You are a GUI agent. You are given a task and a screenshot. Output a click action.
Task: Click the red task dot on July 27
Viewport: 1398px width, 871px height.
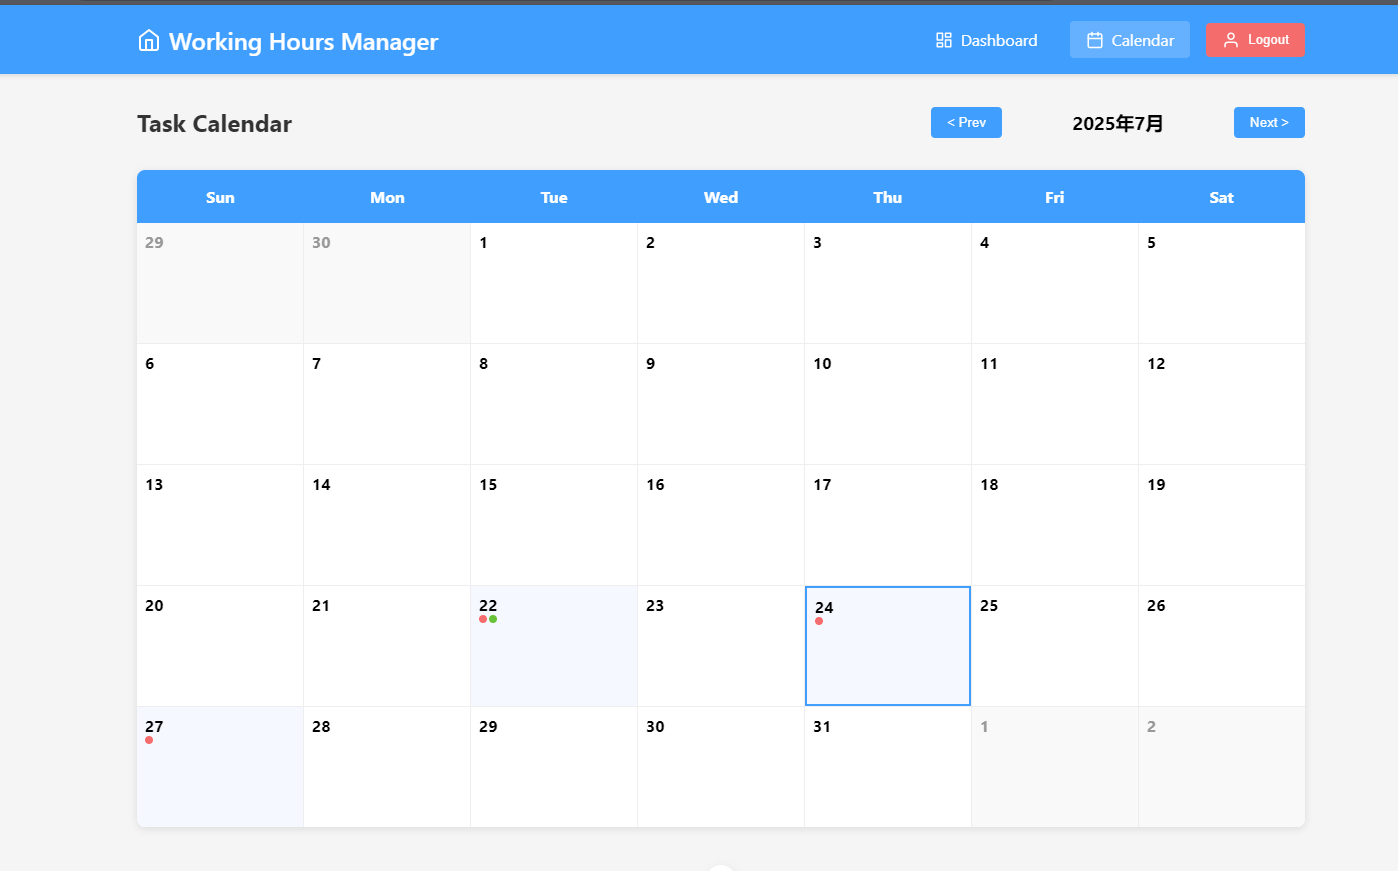(x=149, y=740)
